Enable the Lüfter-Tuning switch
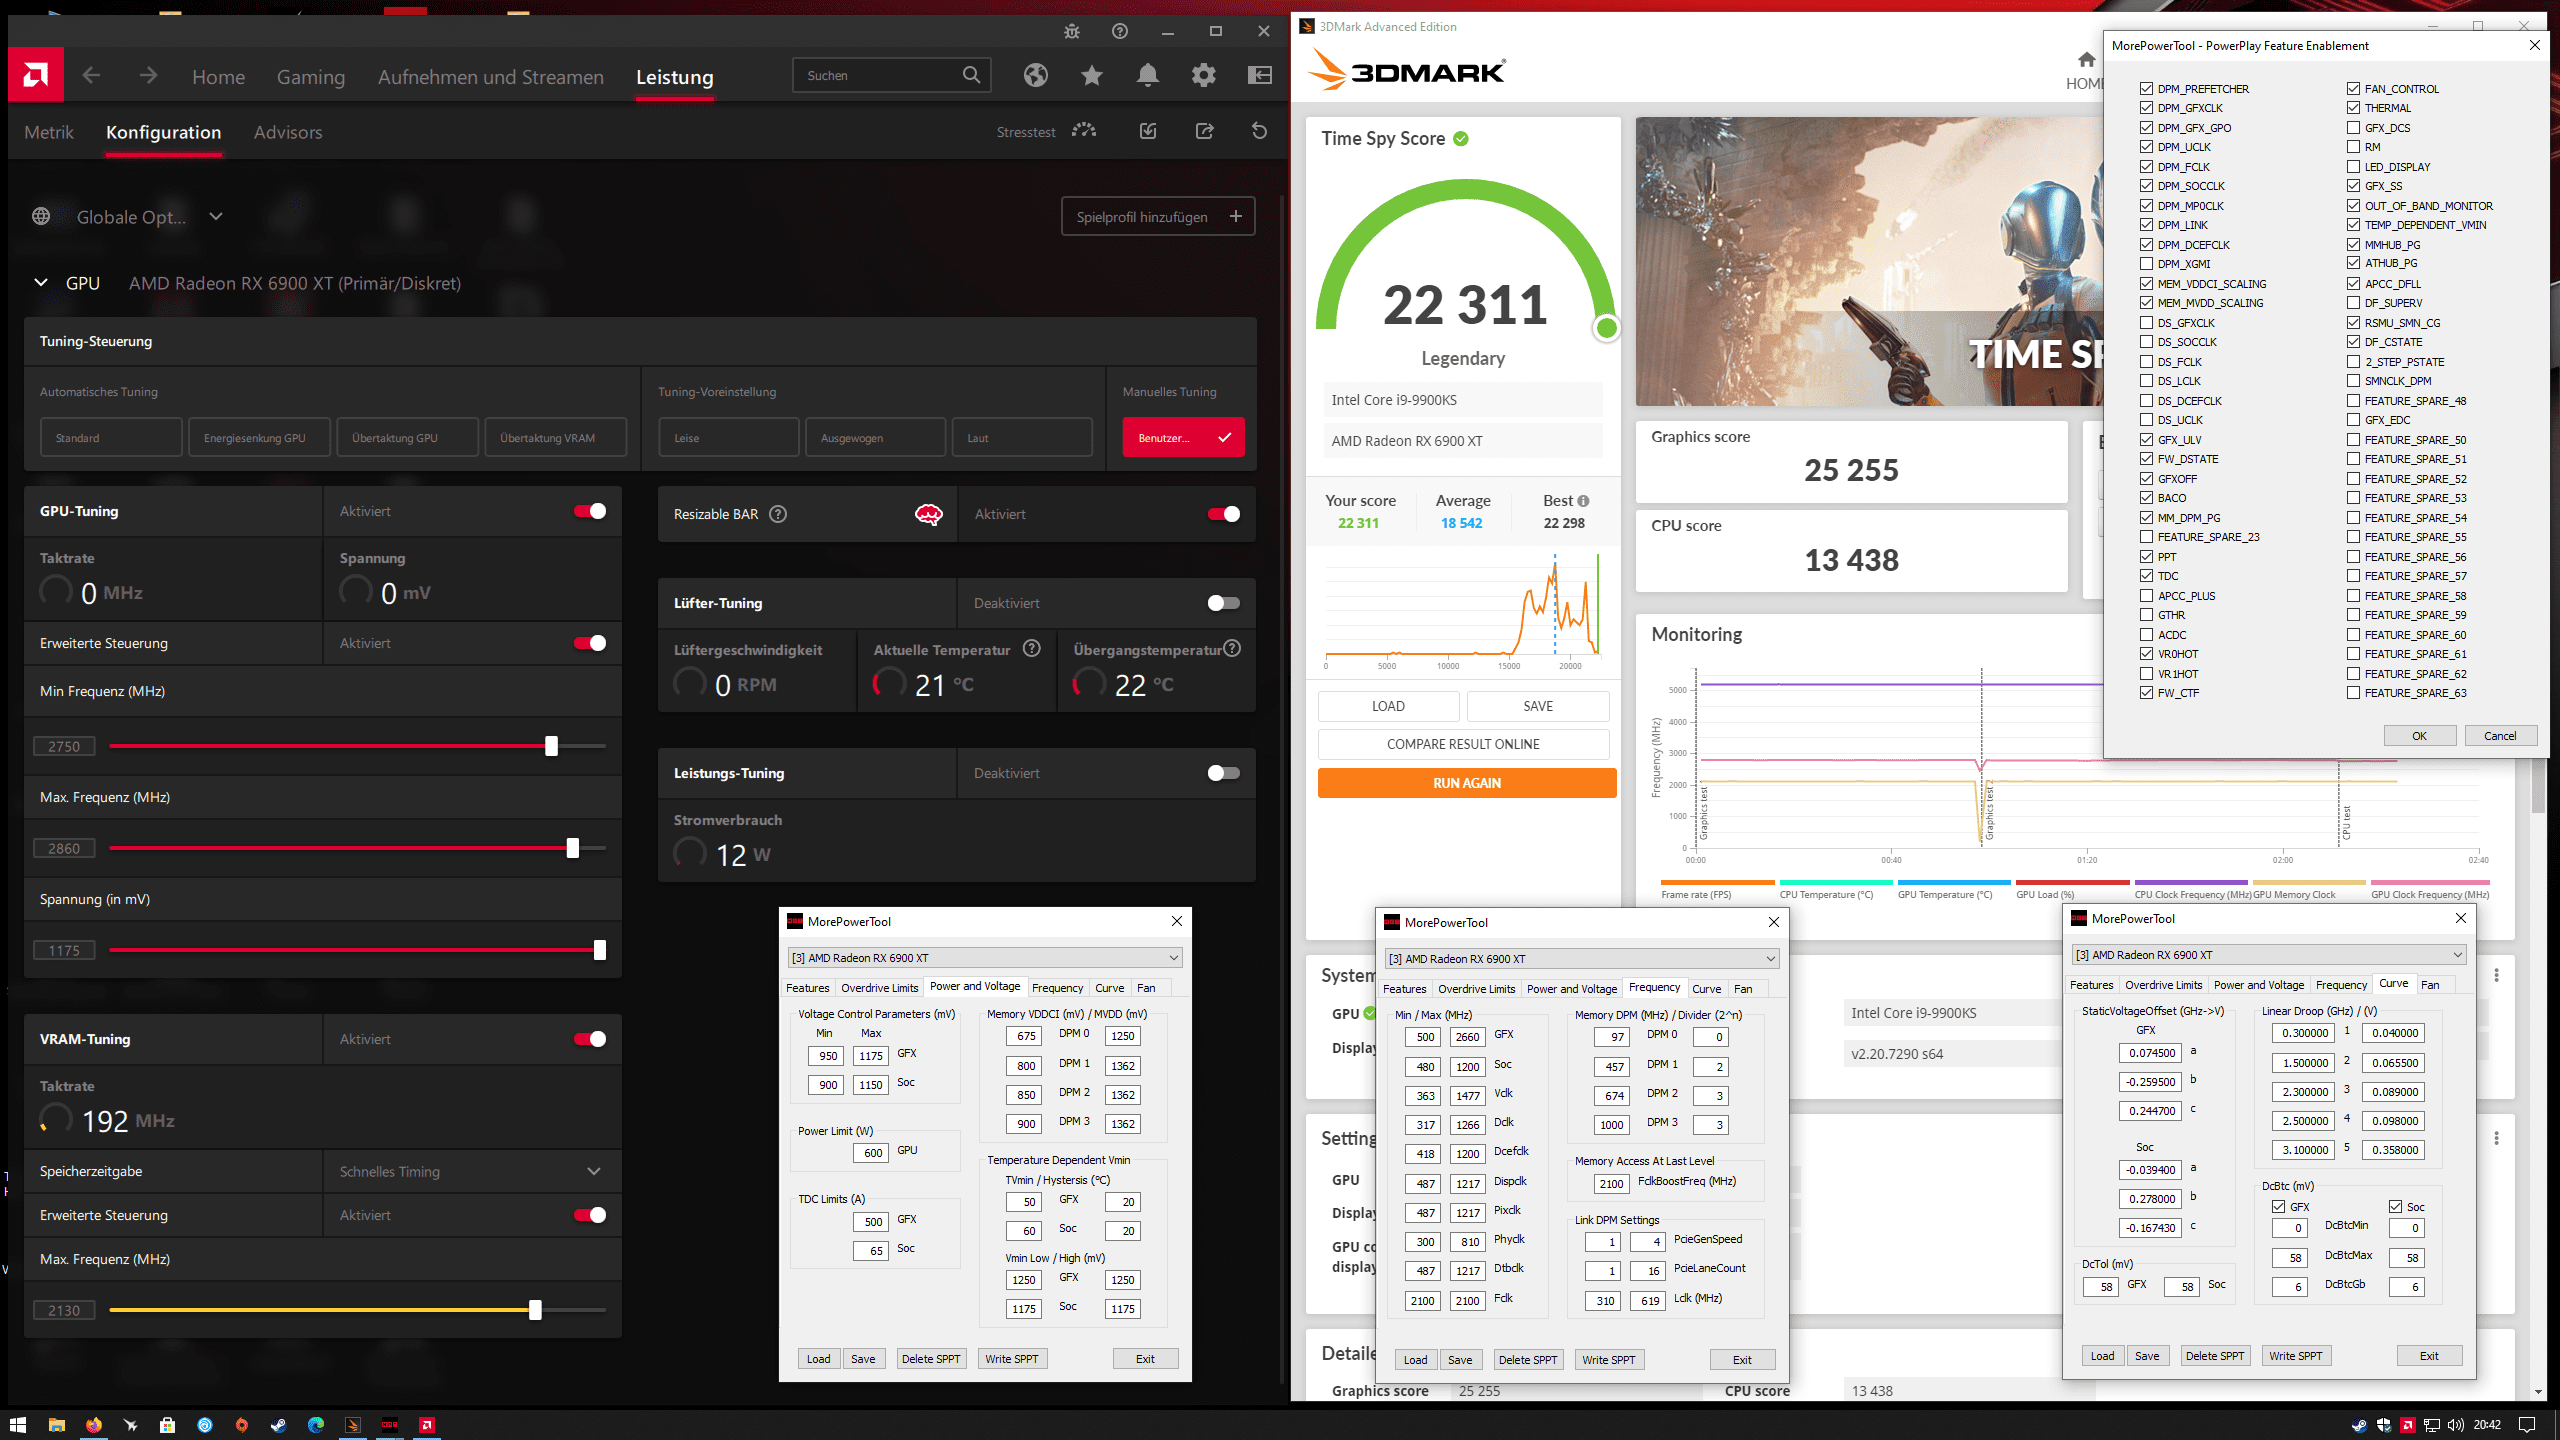 coord(1223,603)
